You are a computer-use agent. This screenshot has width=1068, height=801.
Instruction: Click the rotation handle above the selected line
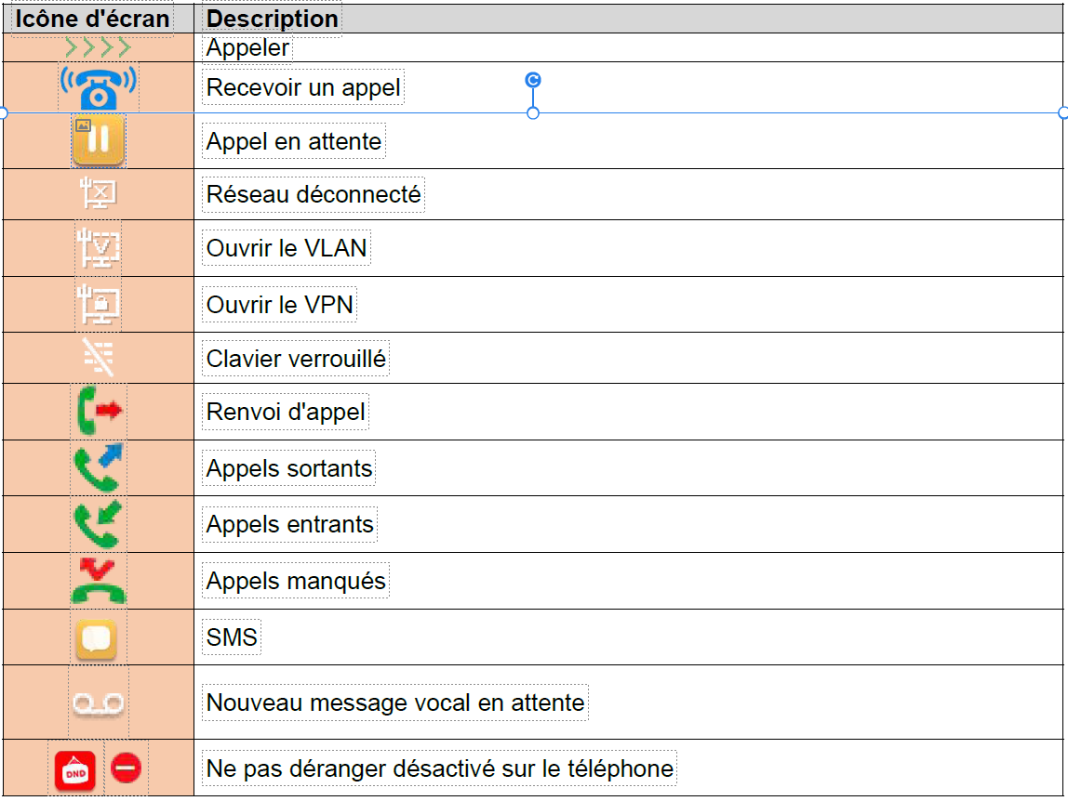click(533, 80)
